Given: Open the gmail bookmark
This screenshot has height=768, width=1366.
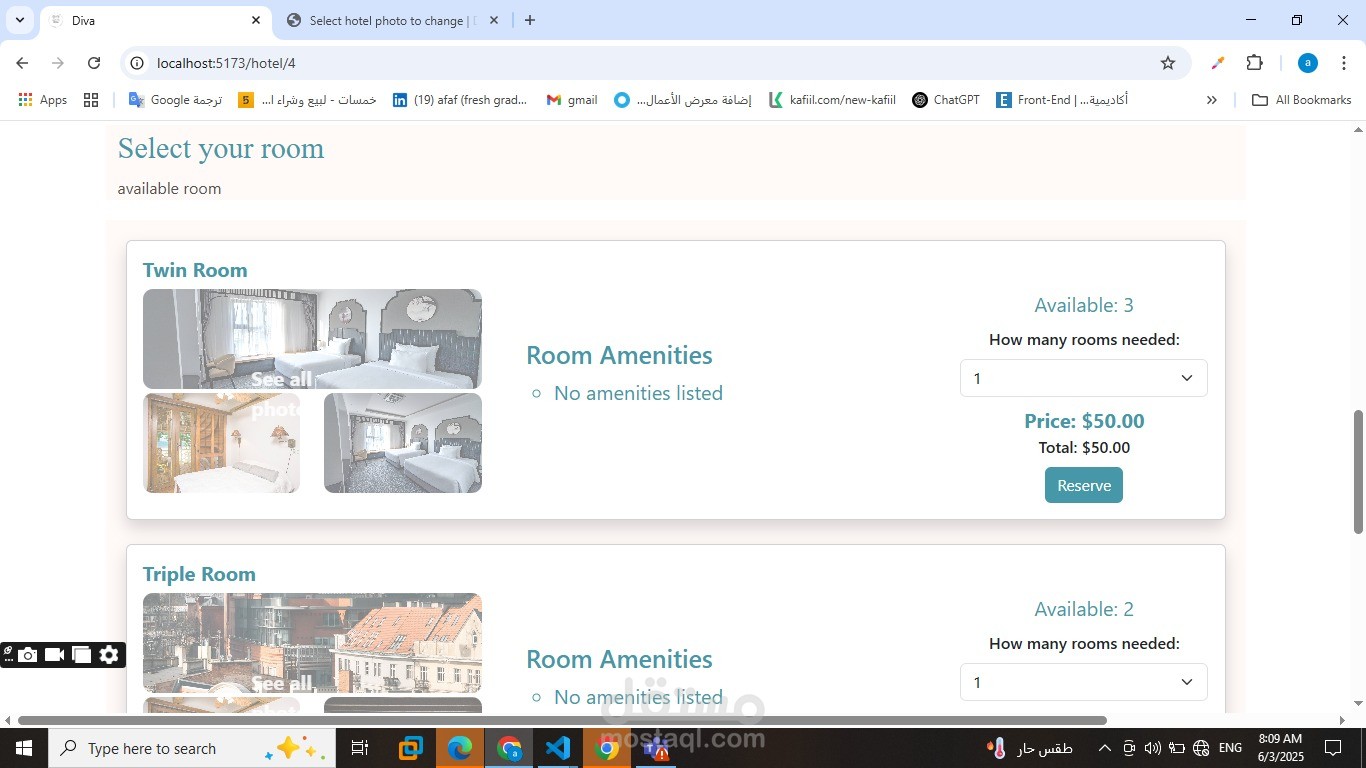Looking at the screenshot, I should coord(572,100).
